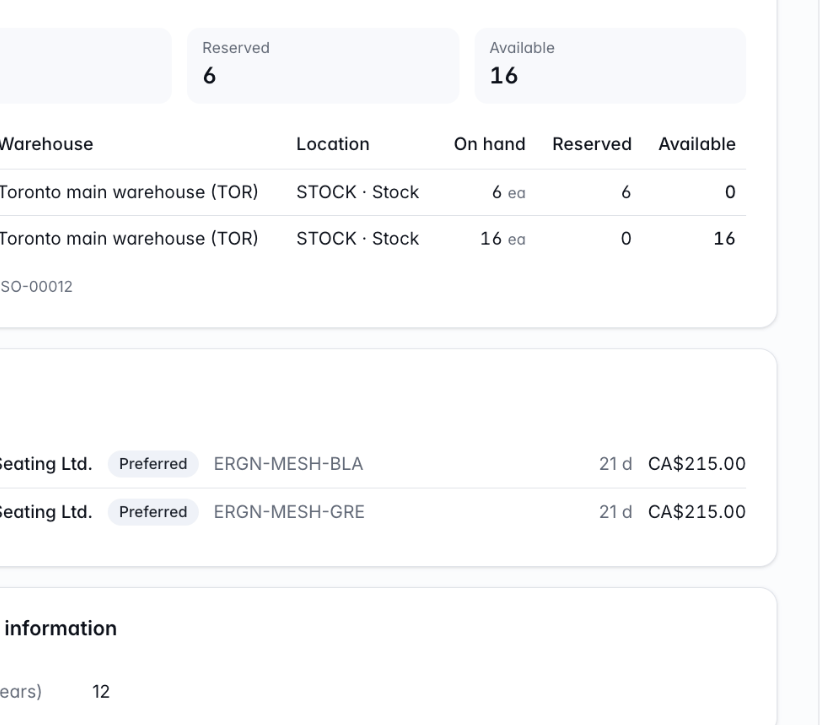Click the CA$215.00 price for ERGN-MESH-BLA
The height and width of the screenshot is (725, 820).
pos(697,464)
